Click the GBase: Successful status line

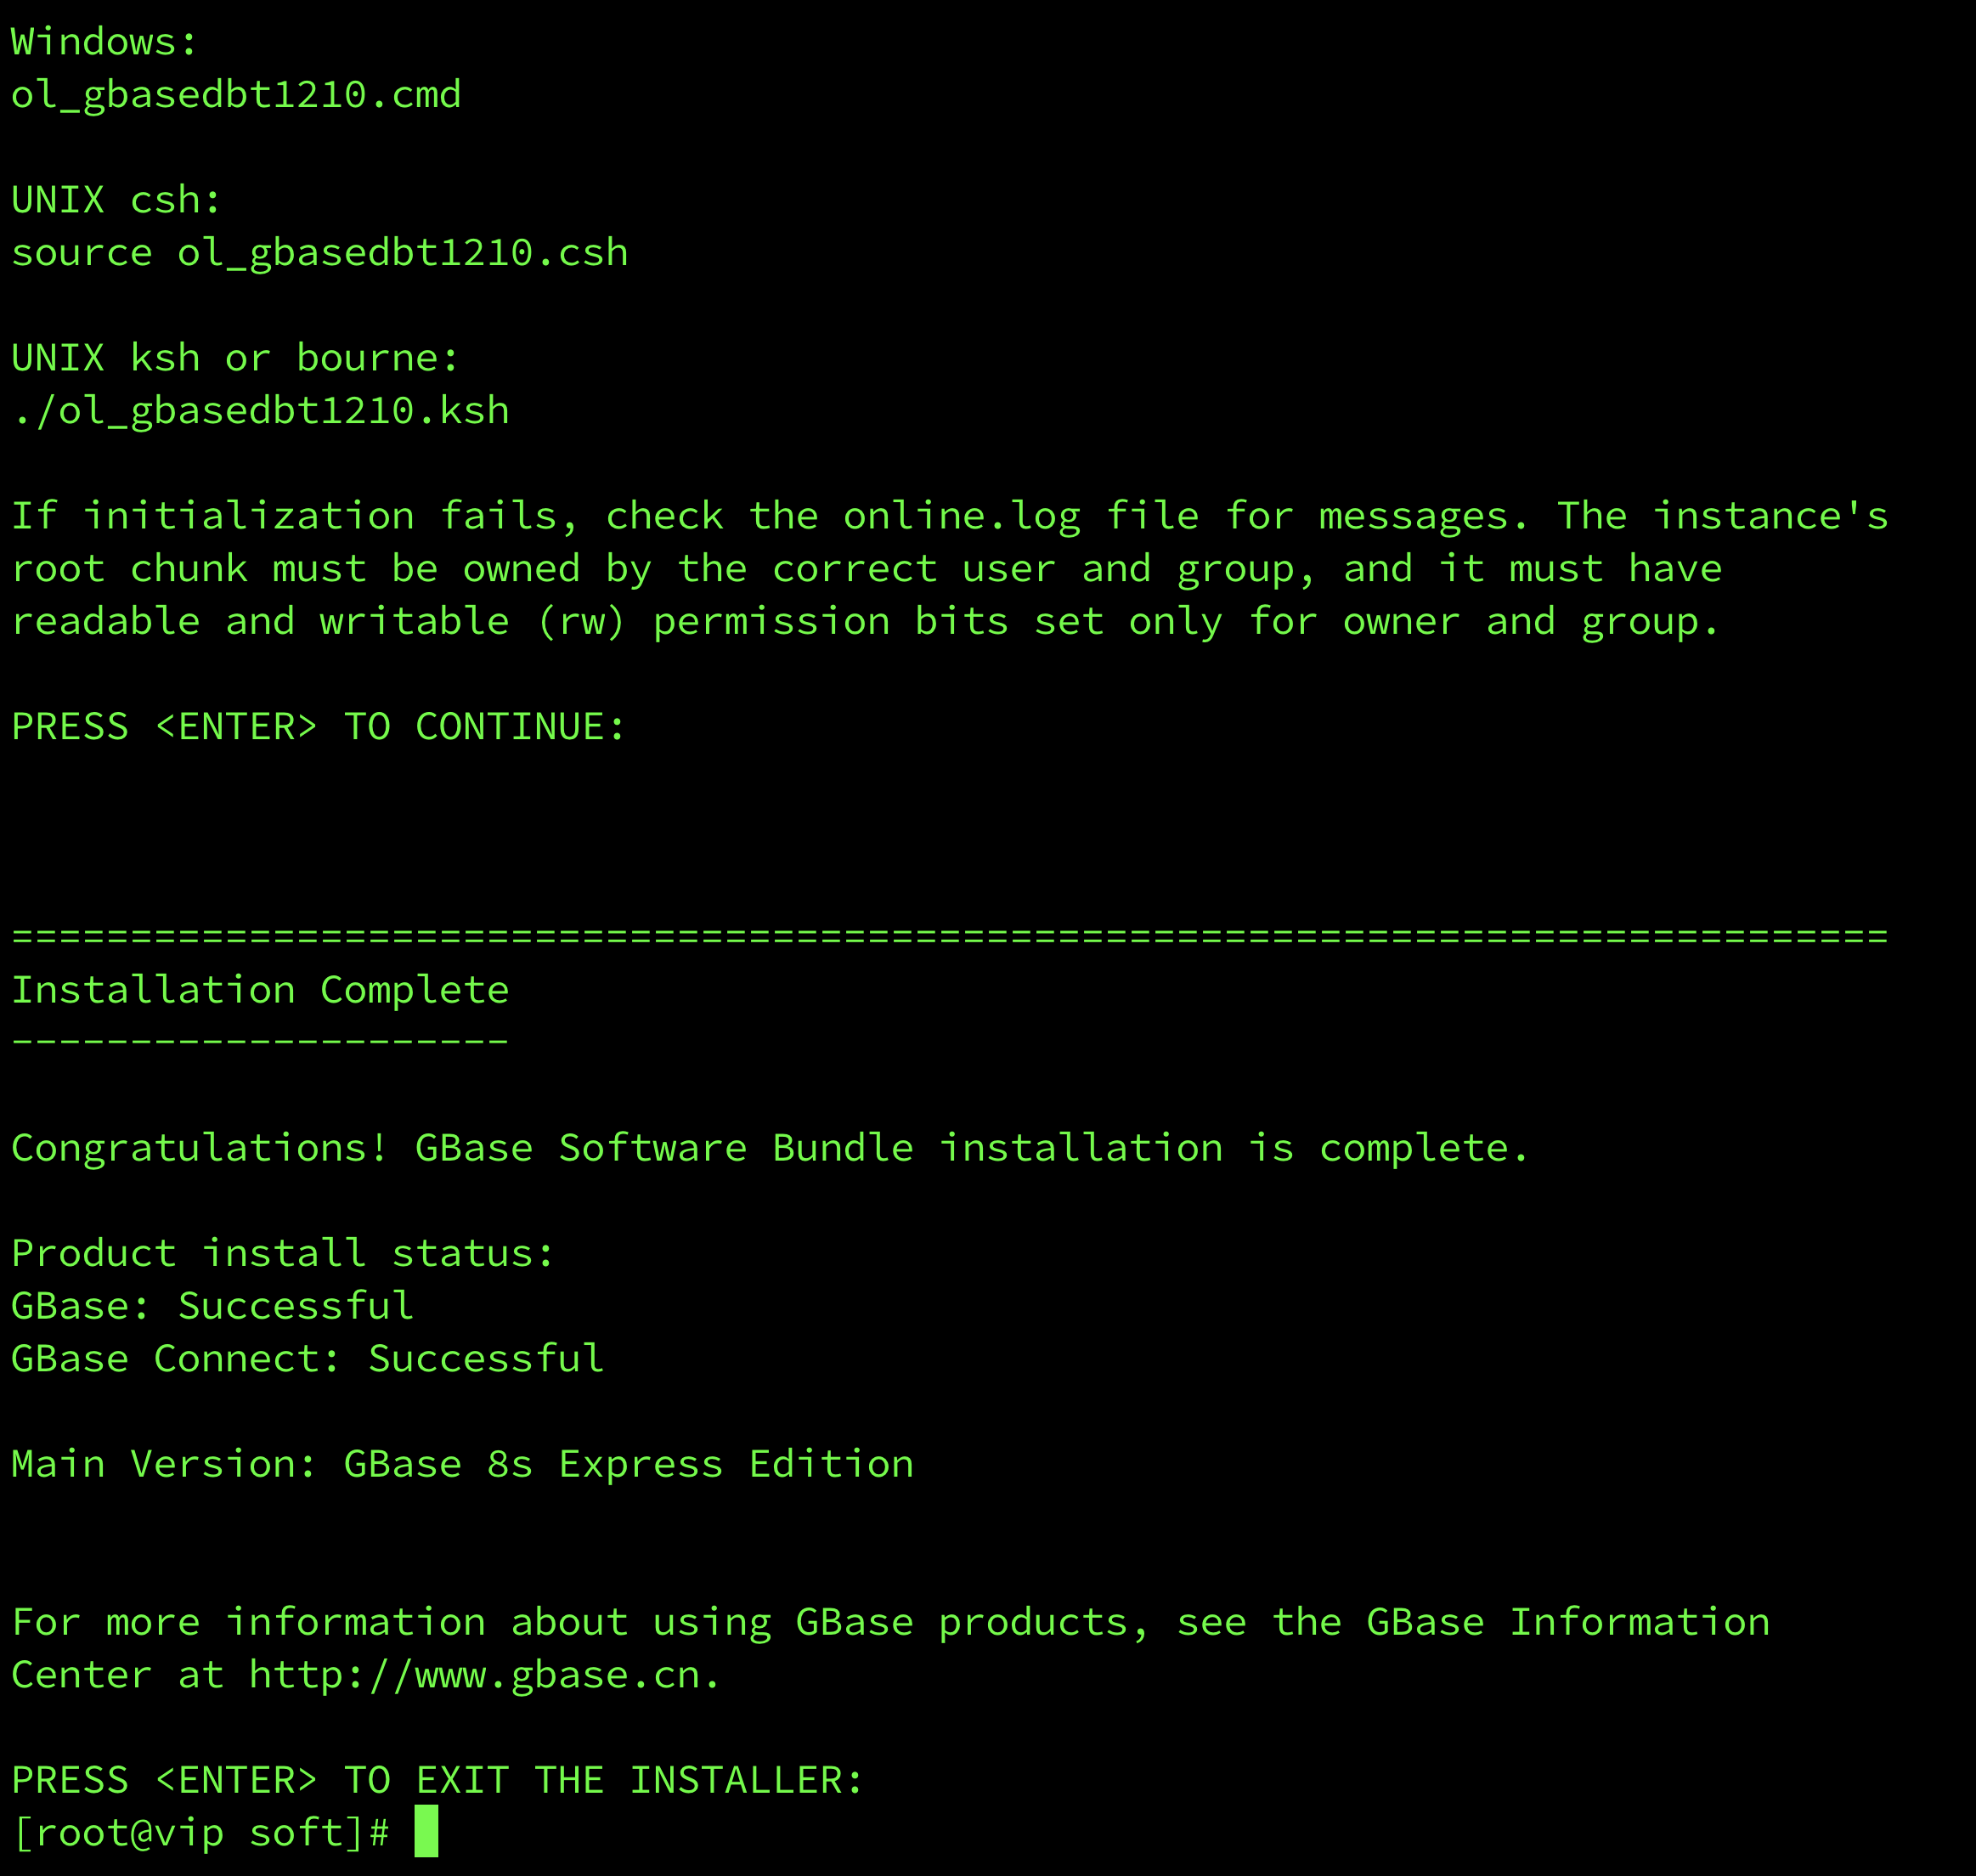pyautogui.click(x=212, y=1305)
